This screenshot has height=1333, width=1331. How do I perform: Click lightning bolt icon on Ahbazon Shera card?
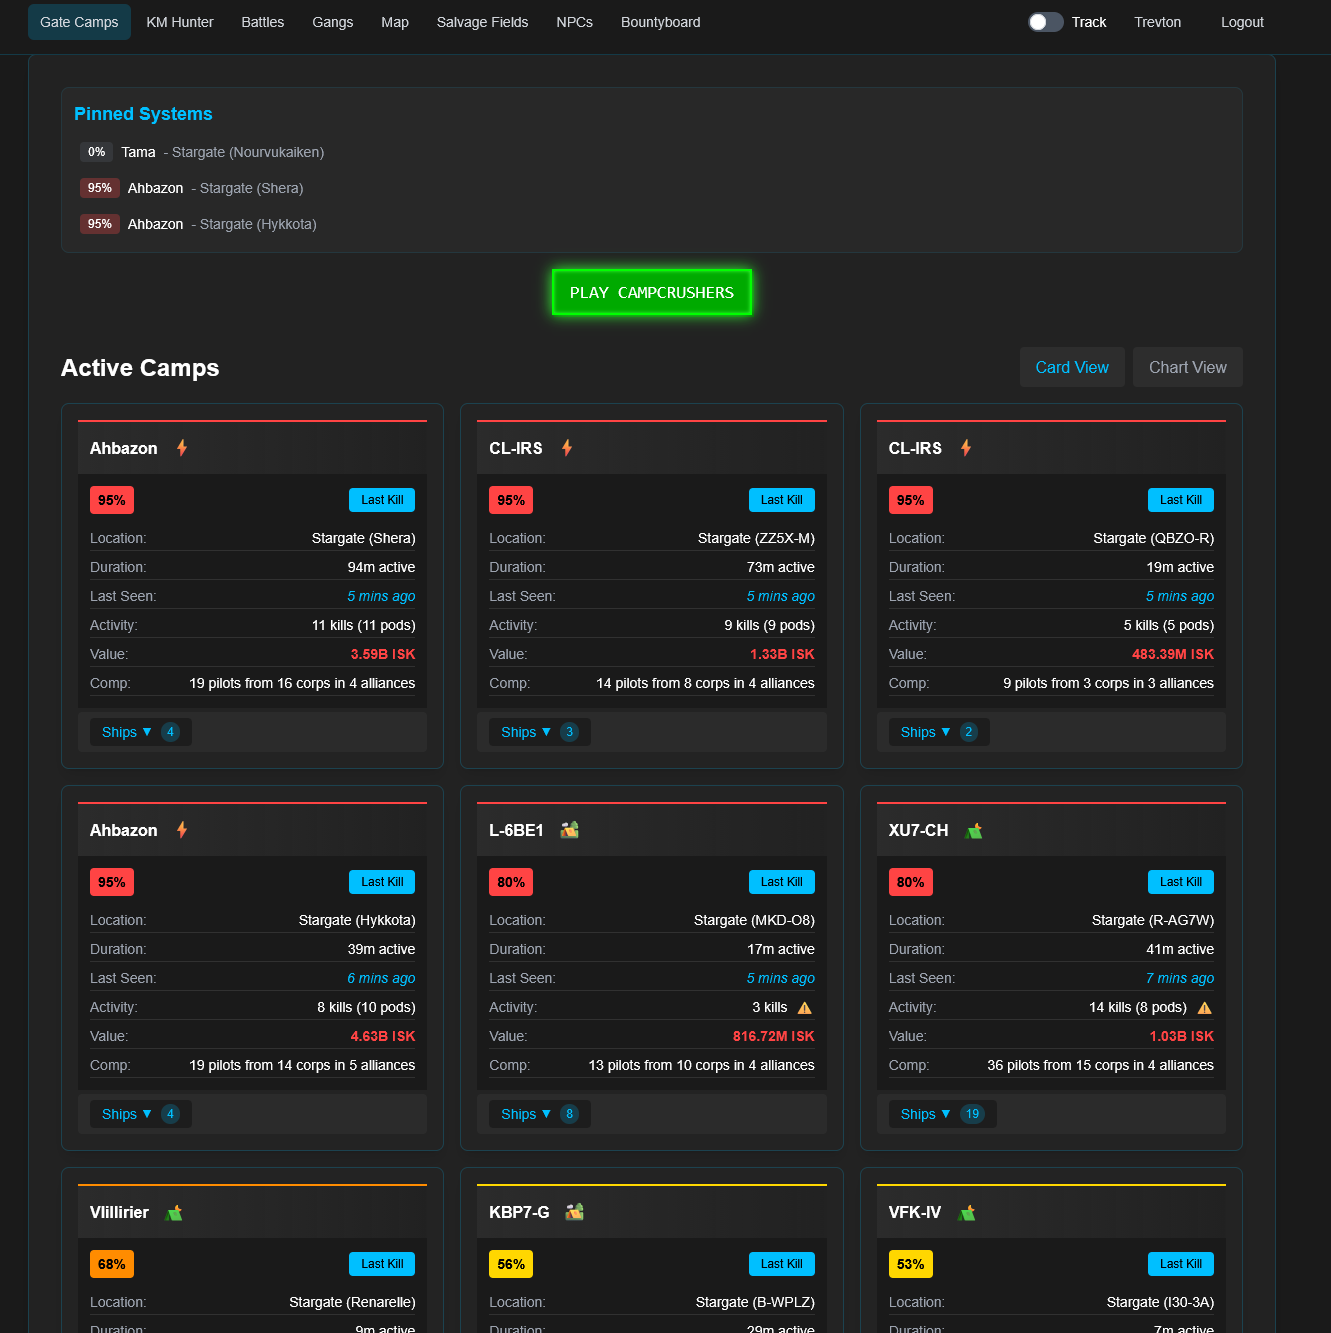[182, 448]
